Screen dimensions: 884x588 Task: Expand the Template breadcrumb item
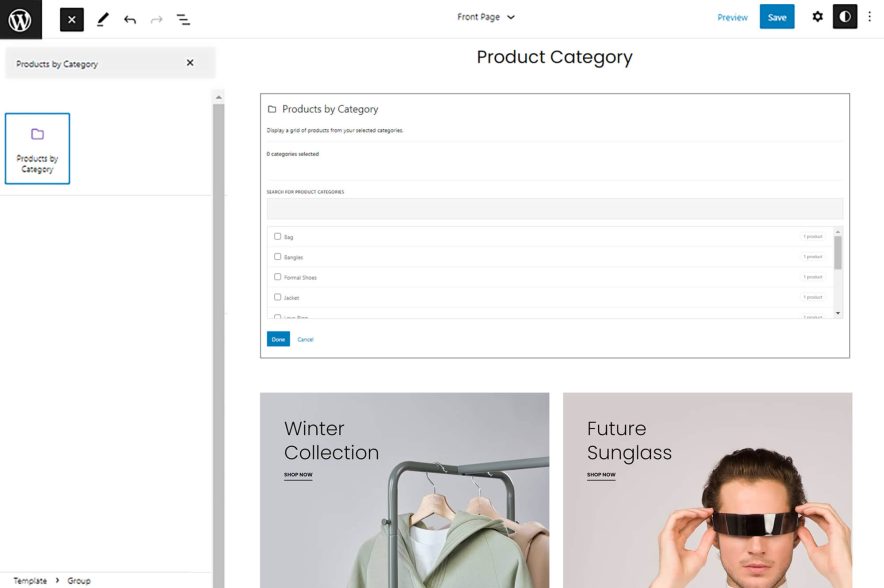click(30, 580)
